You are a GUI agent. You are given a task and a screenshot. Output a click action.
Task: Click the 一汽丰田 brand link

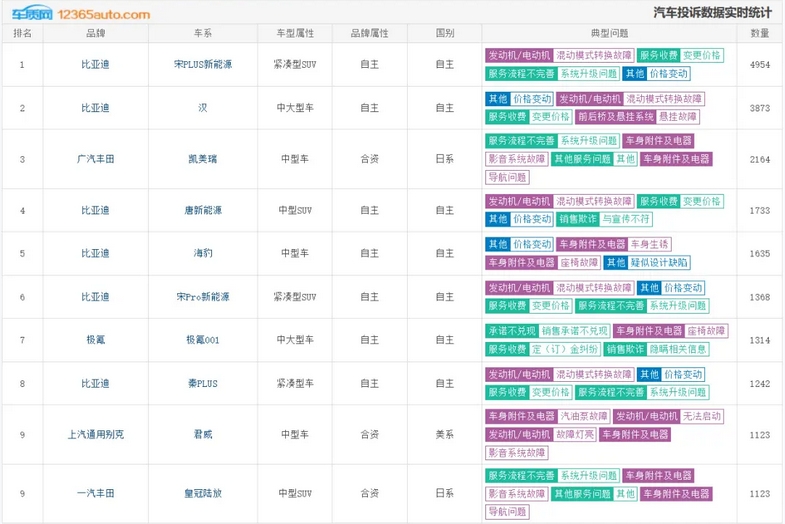tap(96, 493)
